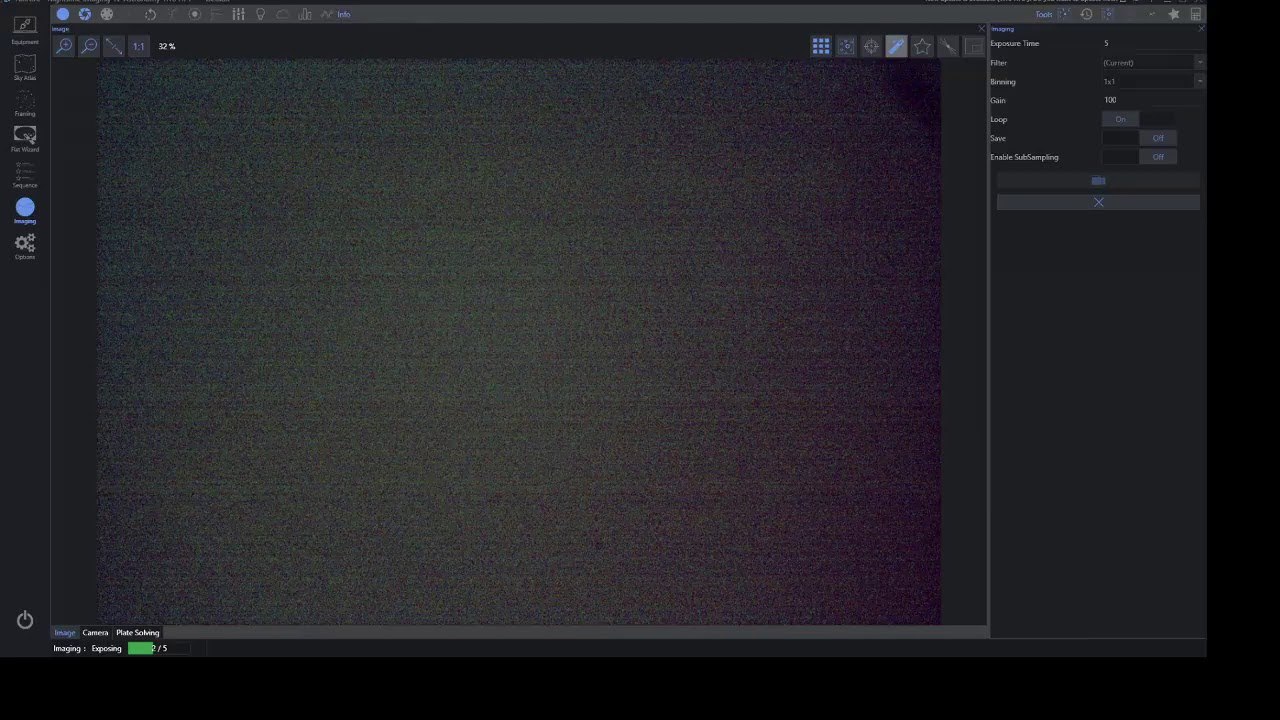Click the HFR history line-graph icon

pyautogui.click(x=326, y=14)
